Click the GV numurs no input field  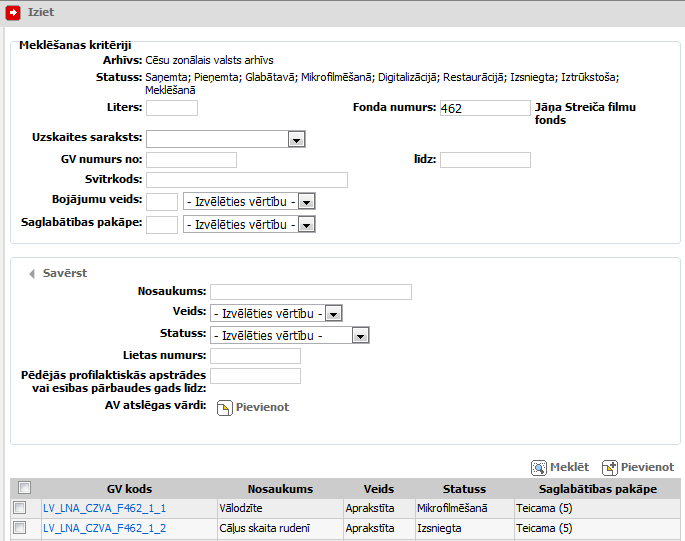tap(191, 160)
